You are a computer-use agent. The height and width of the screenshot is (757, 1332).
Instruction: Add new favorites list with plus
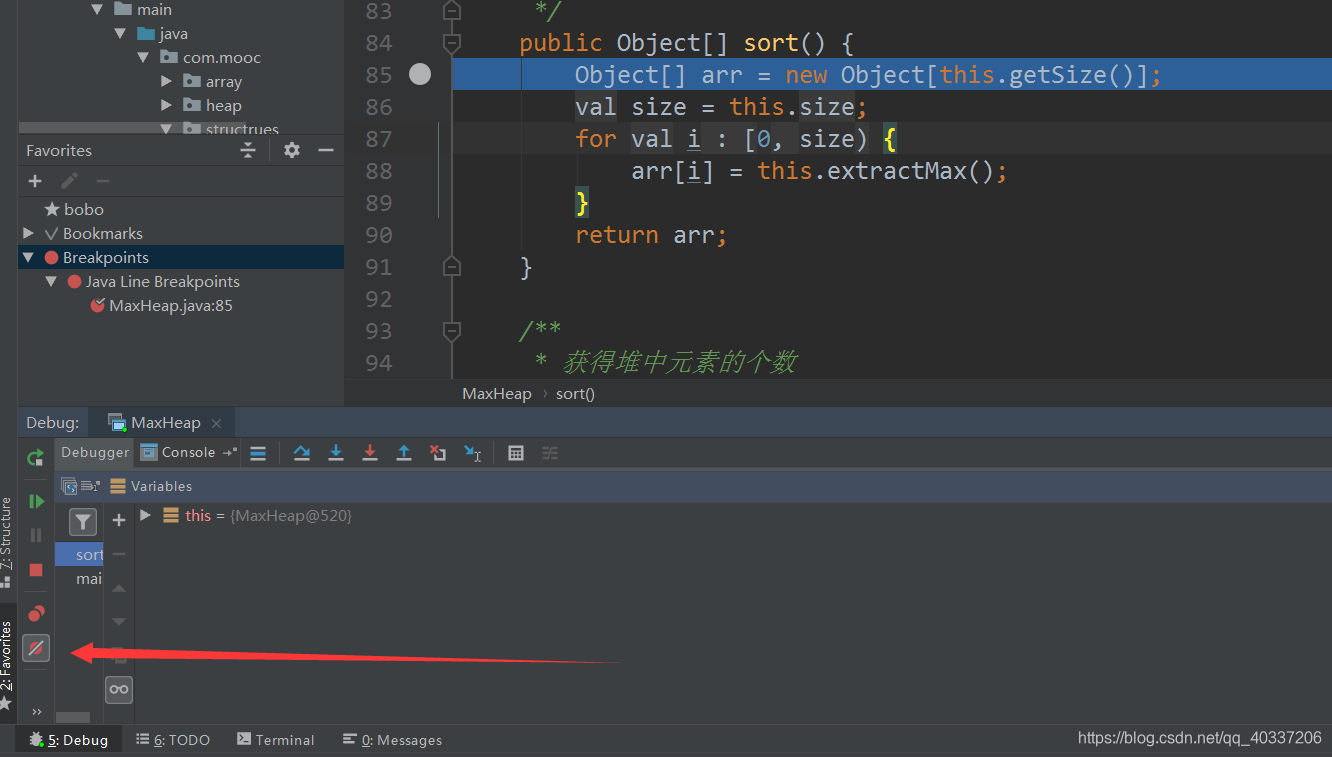click(35, 181)
